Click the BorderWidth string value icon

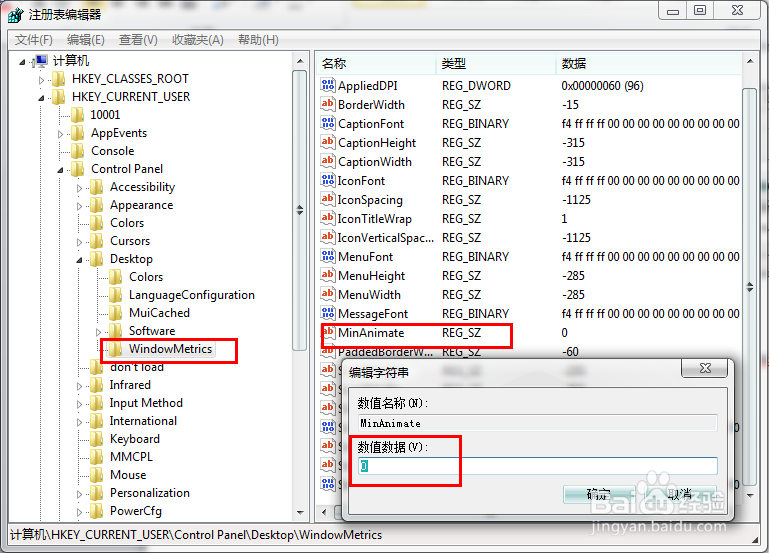point(328,104)
